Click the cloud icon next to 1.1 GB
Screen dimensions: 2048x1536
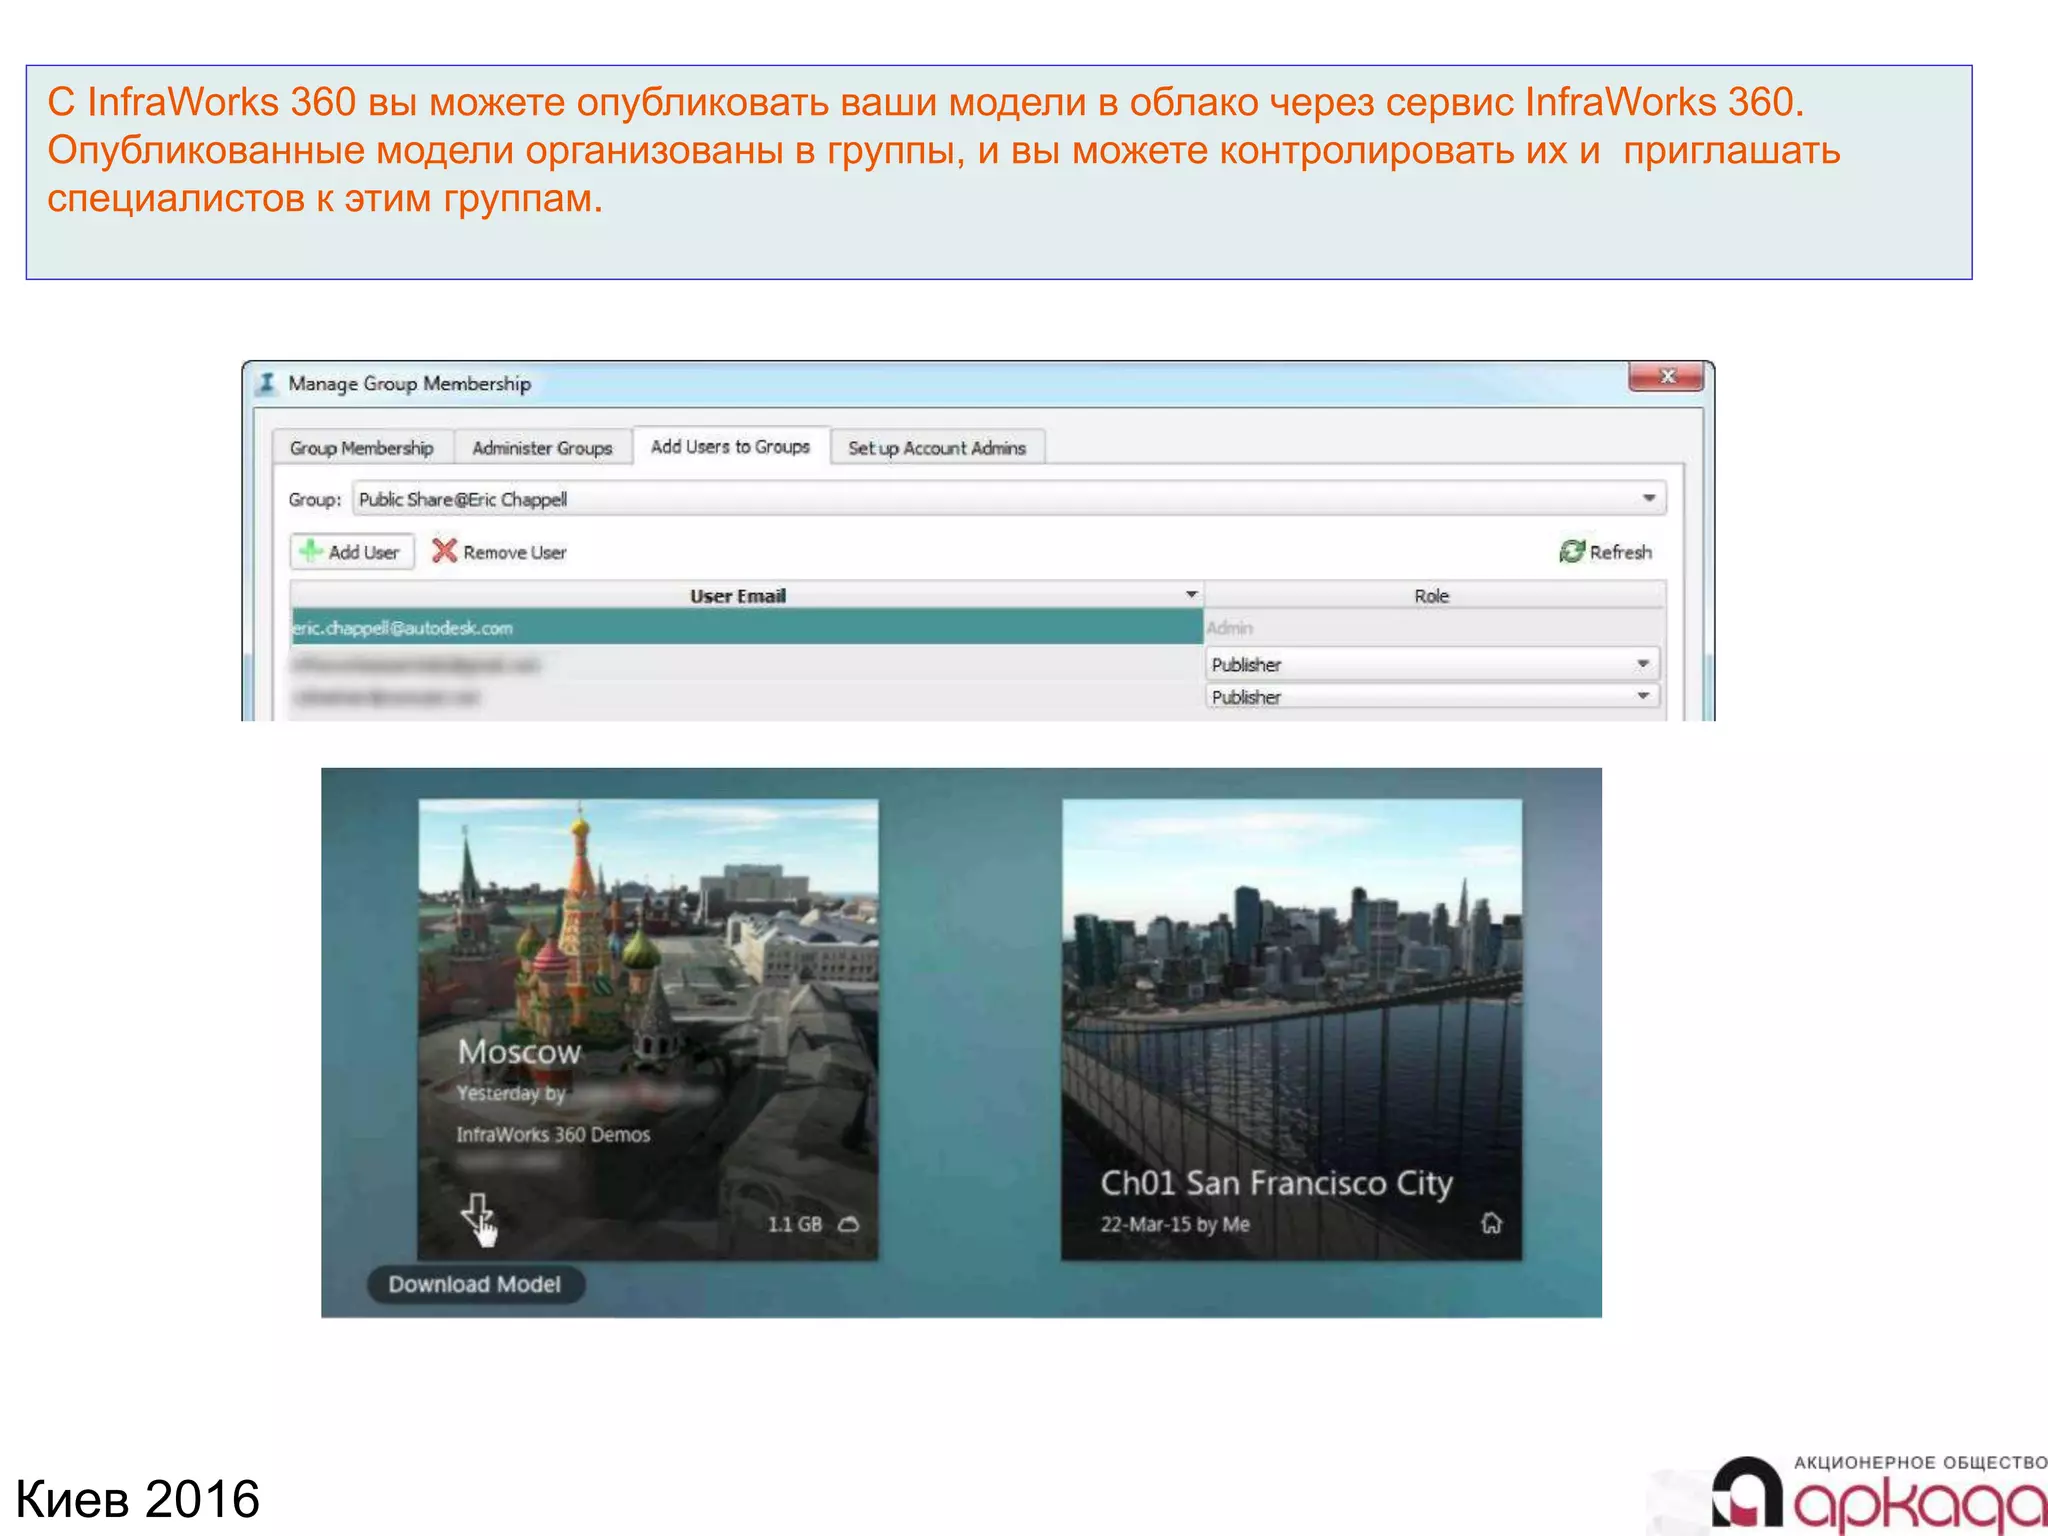(849, 1224)
